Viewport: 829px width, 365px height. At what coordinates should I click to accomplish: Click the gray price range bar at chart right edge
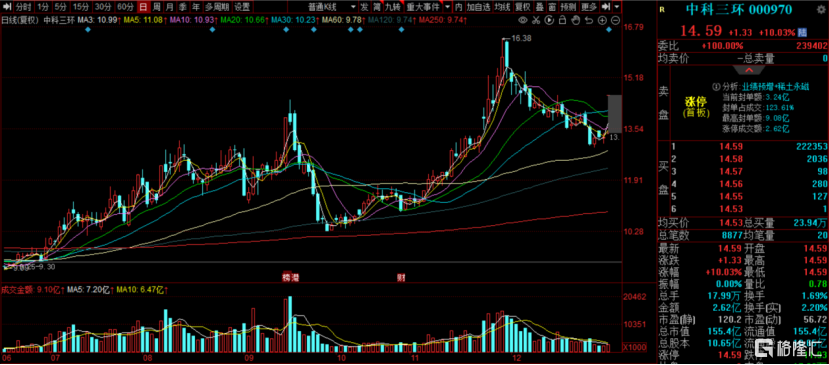(614, 114)
